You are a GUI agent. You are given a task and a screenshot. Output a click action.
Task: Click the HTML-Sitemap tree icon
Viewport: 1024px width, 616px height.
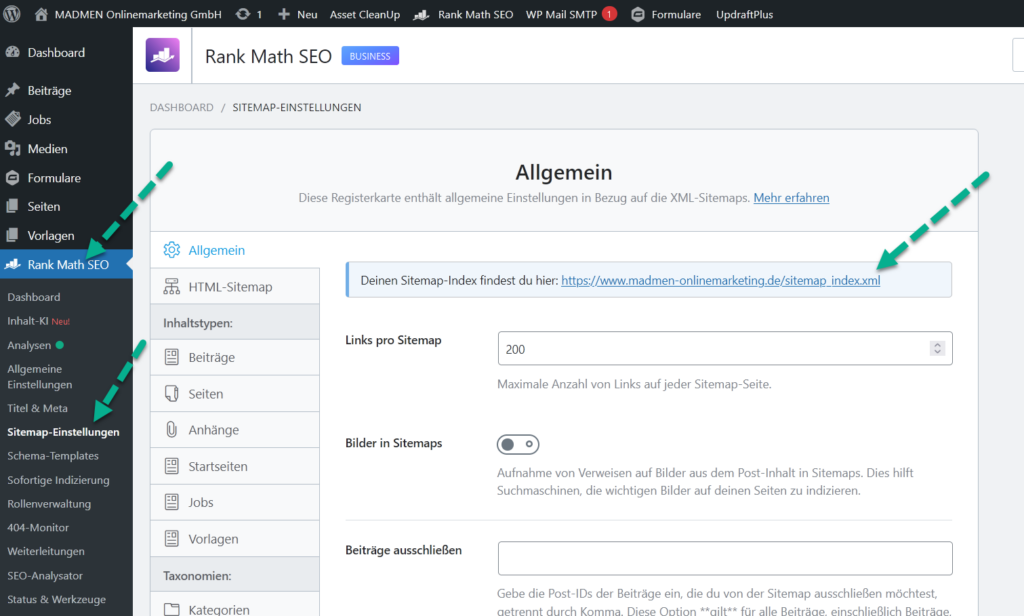(172, 287)
